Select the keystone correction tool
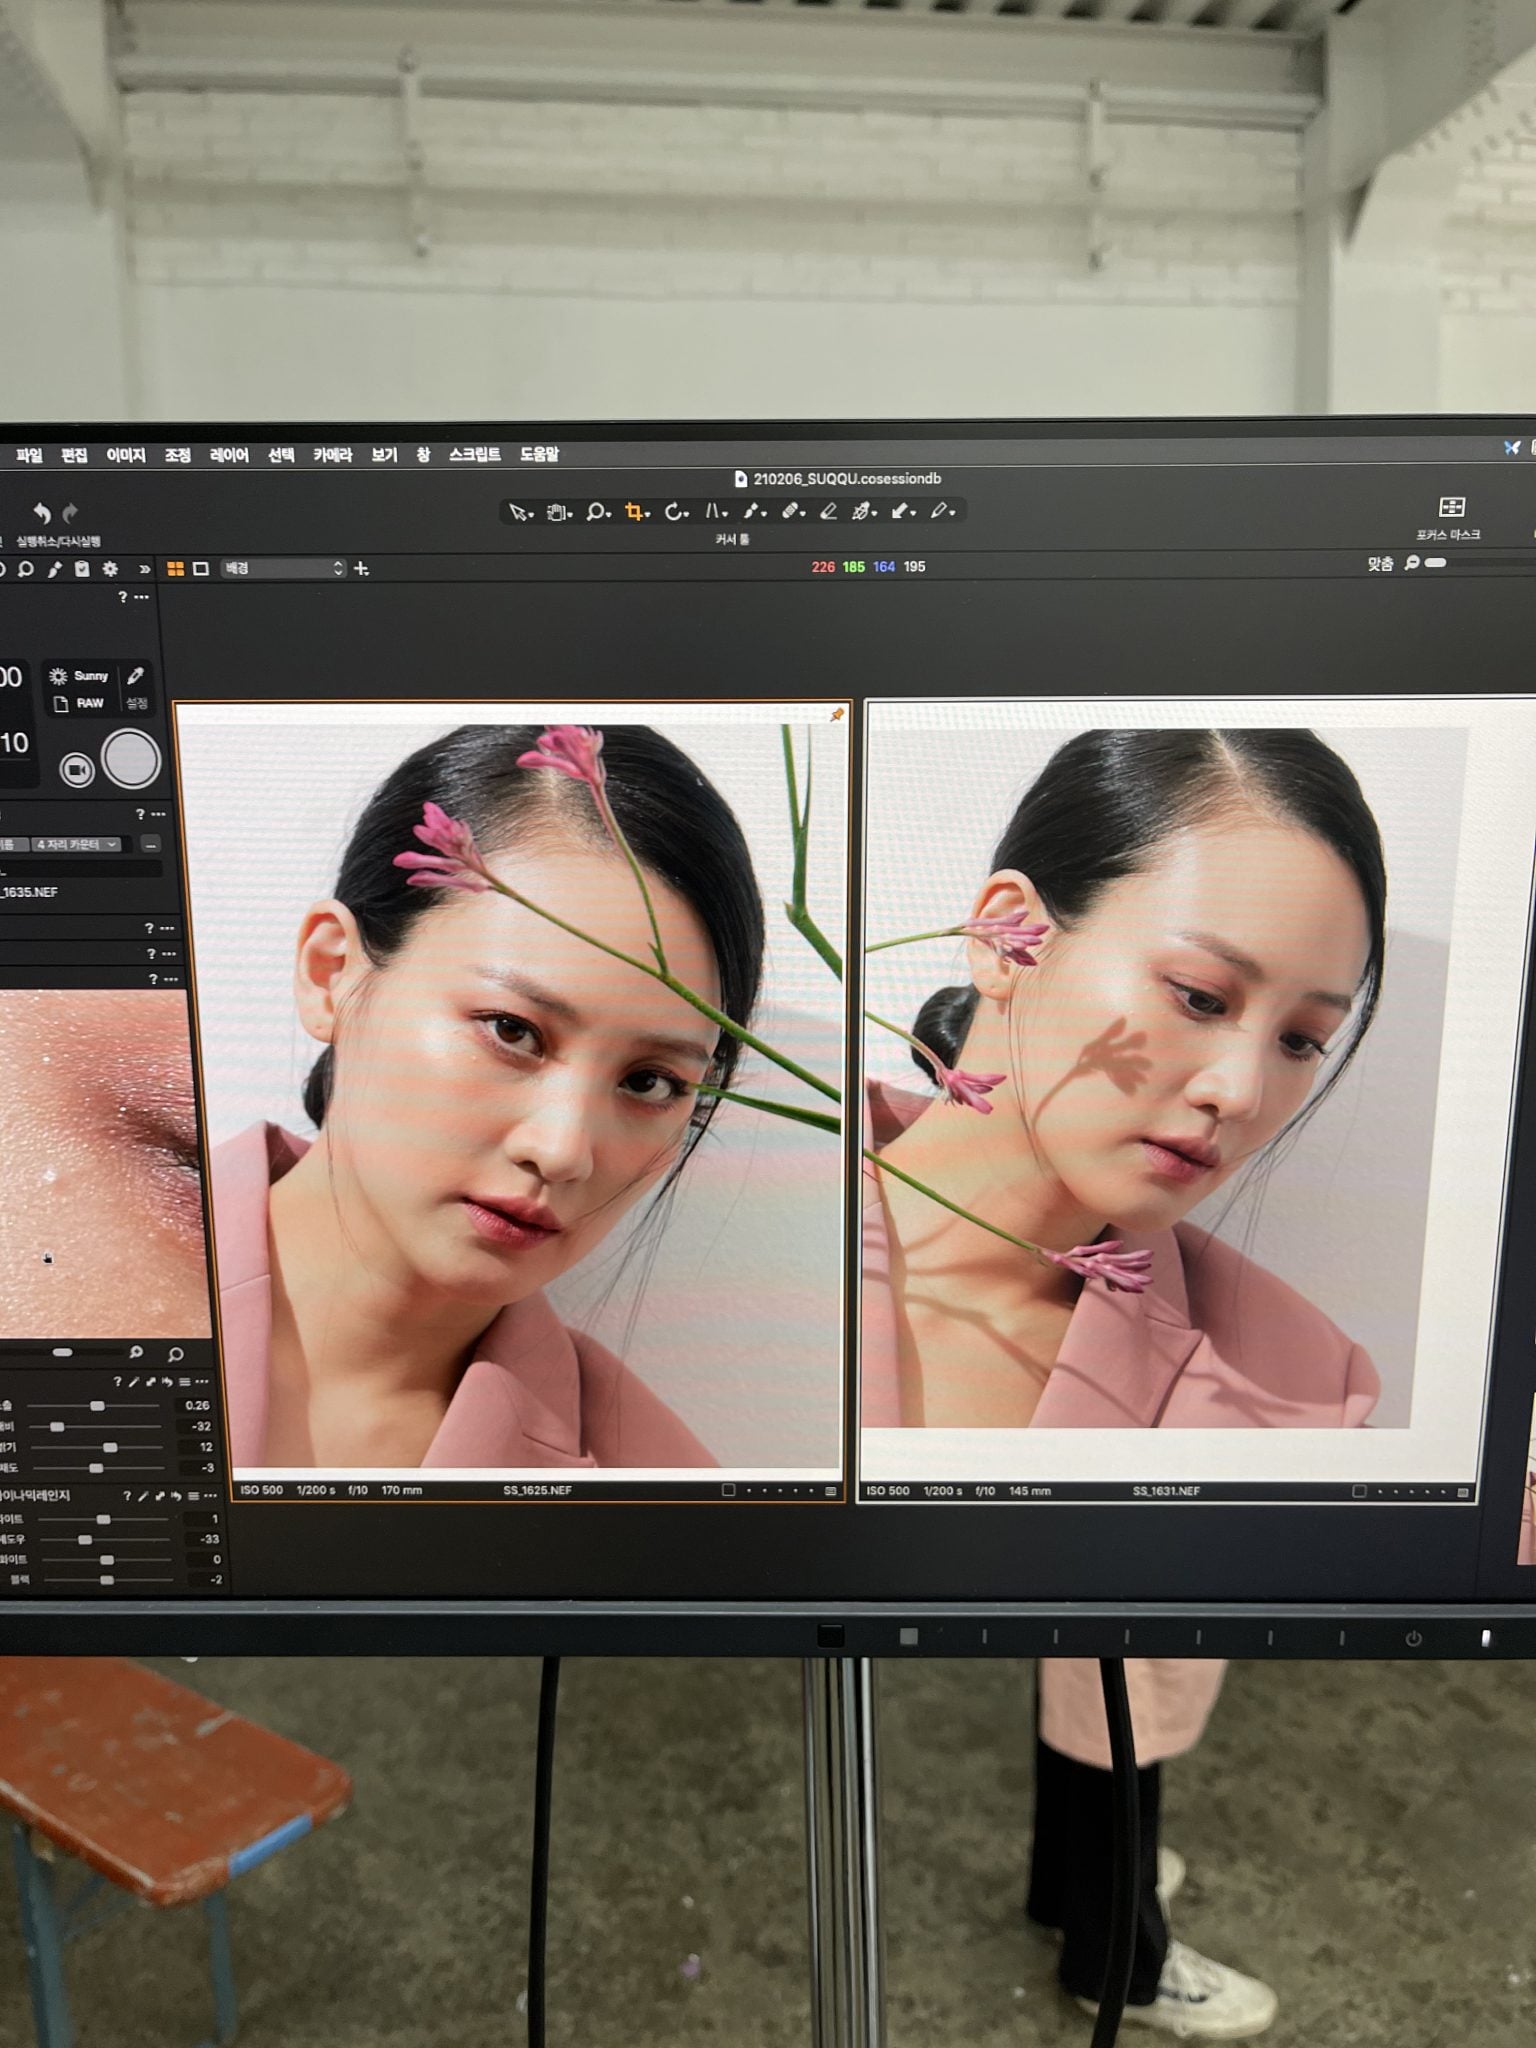The height and width of the screenshot is (2048, 1536). pyautogui.click(x=715, y=512)
